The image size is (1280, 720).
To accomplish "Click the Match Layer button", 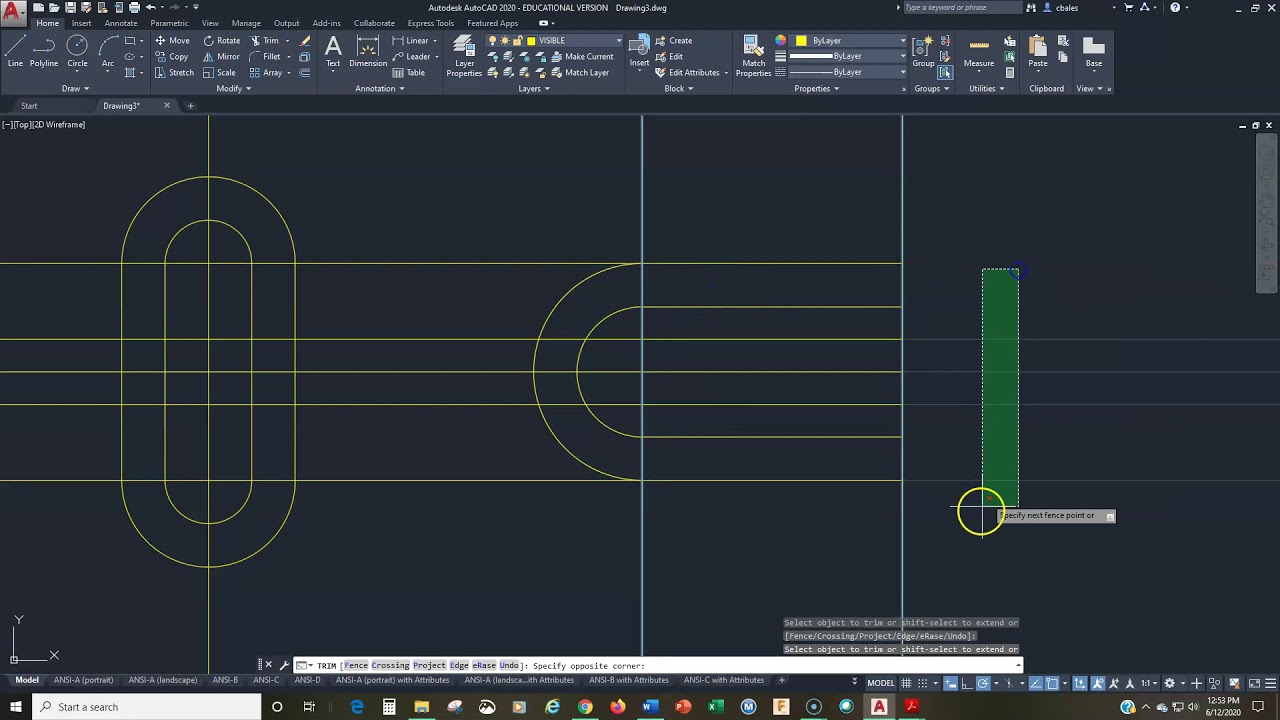I will 578,73.
